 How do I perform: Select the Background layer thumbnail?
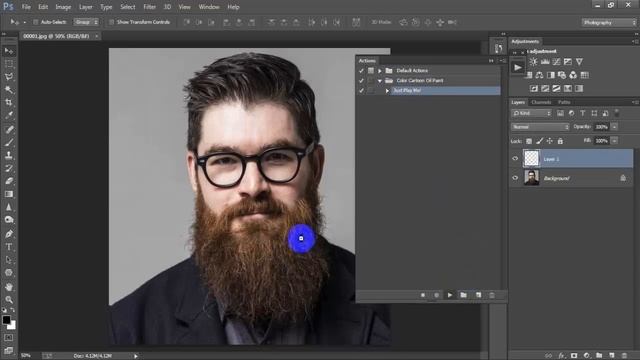click(x=531, y=178)
